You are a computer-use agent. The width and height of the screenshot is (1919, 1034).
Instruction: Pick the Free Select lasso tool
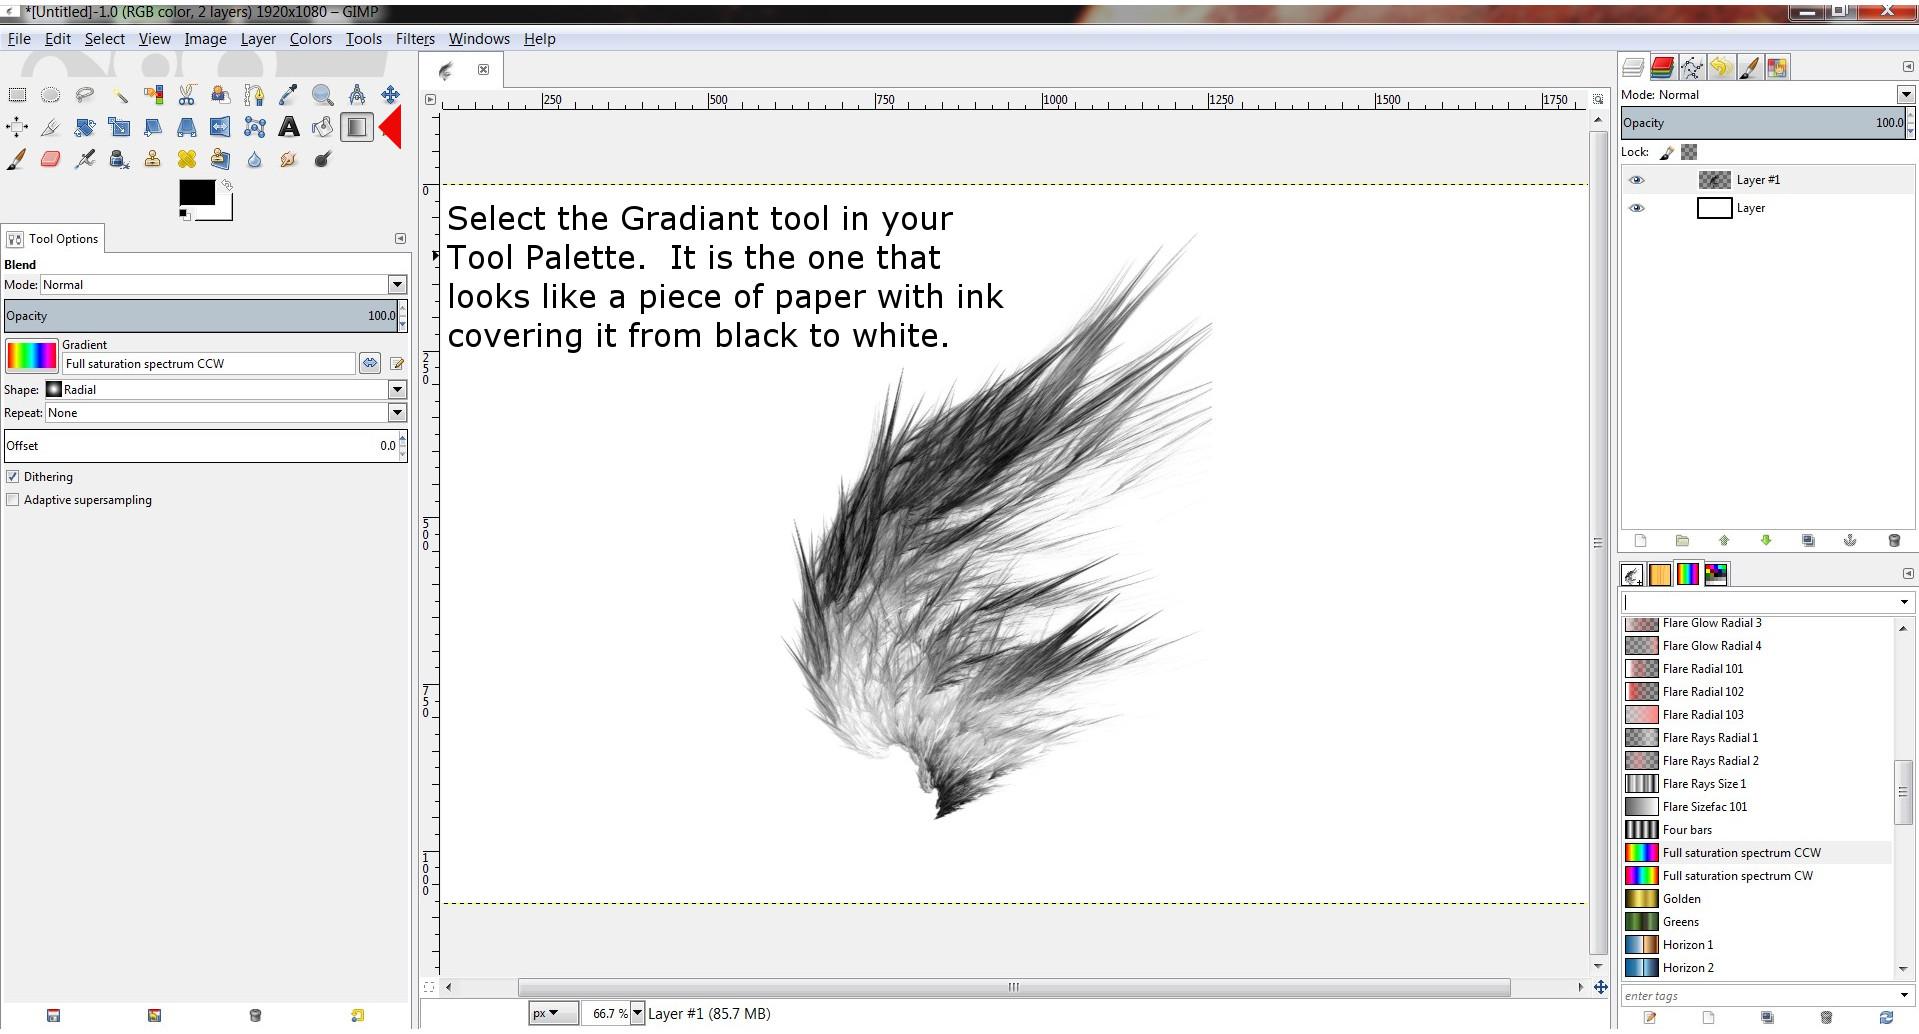click(85, 95)
